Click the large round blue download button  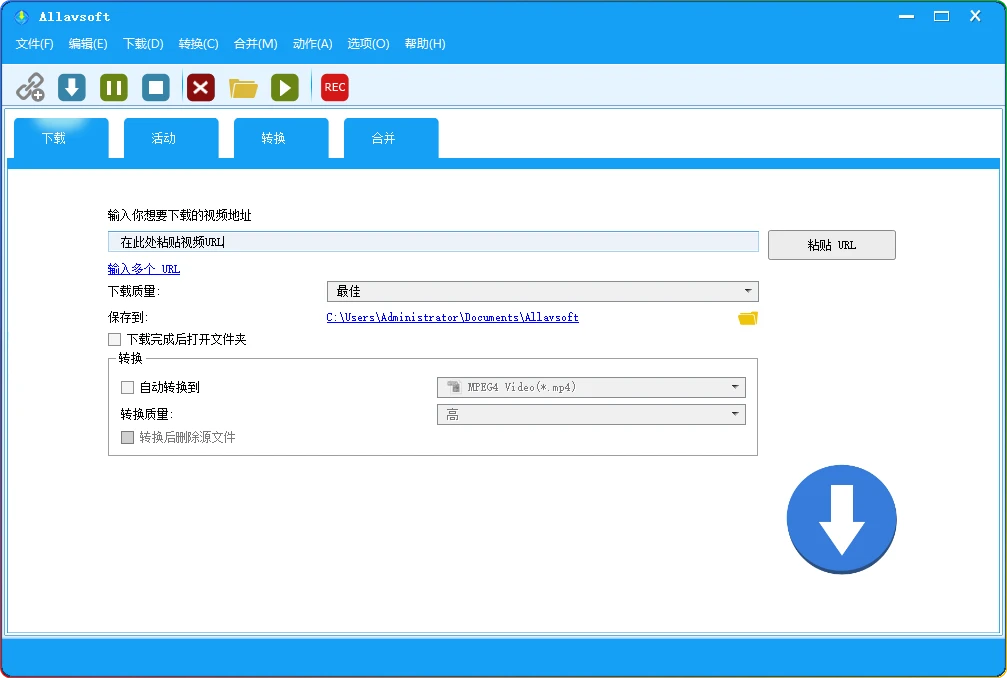coord(841,519)
